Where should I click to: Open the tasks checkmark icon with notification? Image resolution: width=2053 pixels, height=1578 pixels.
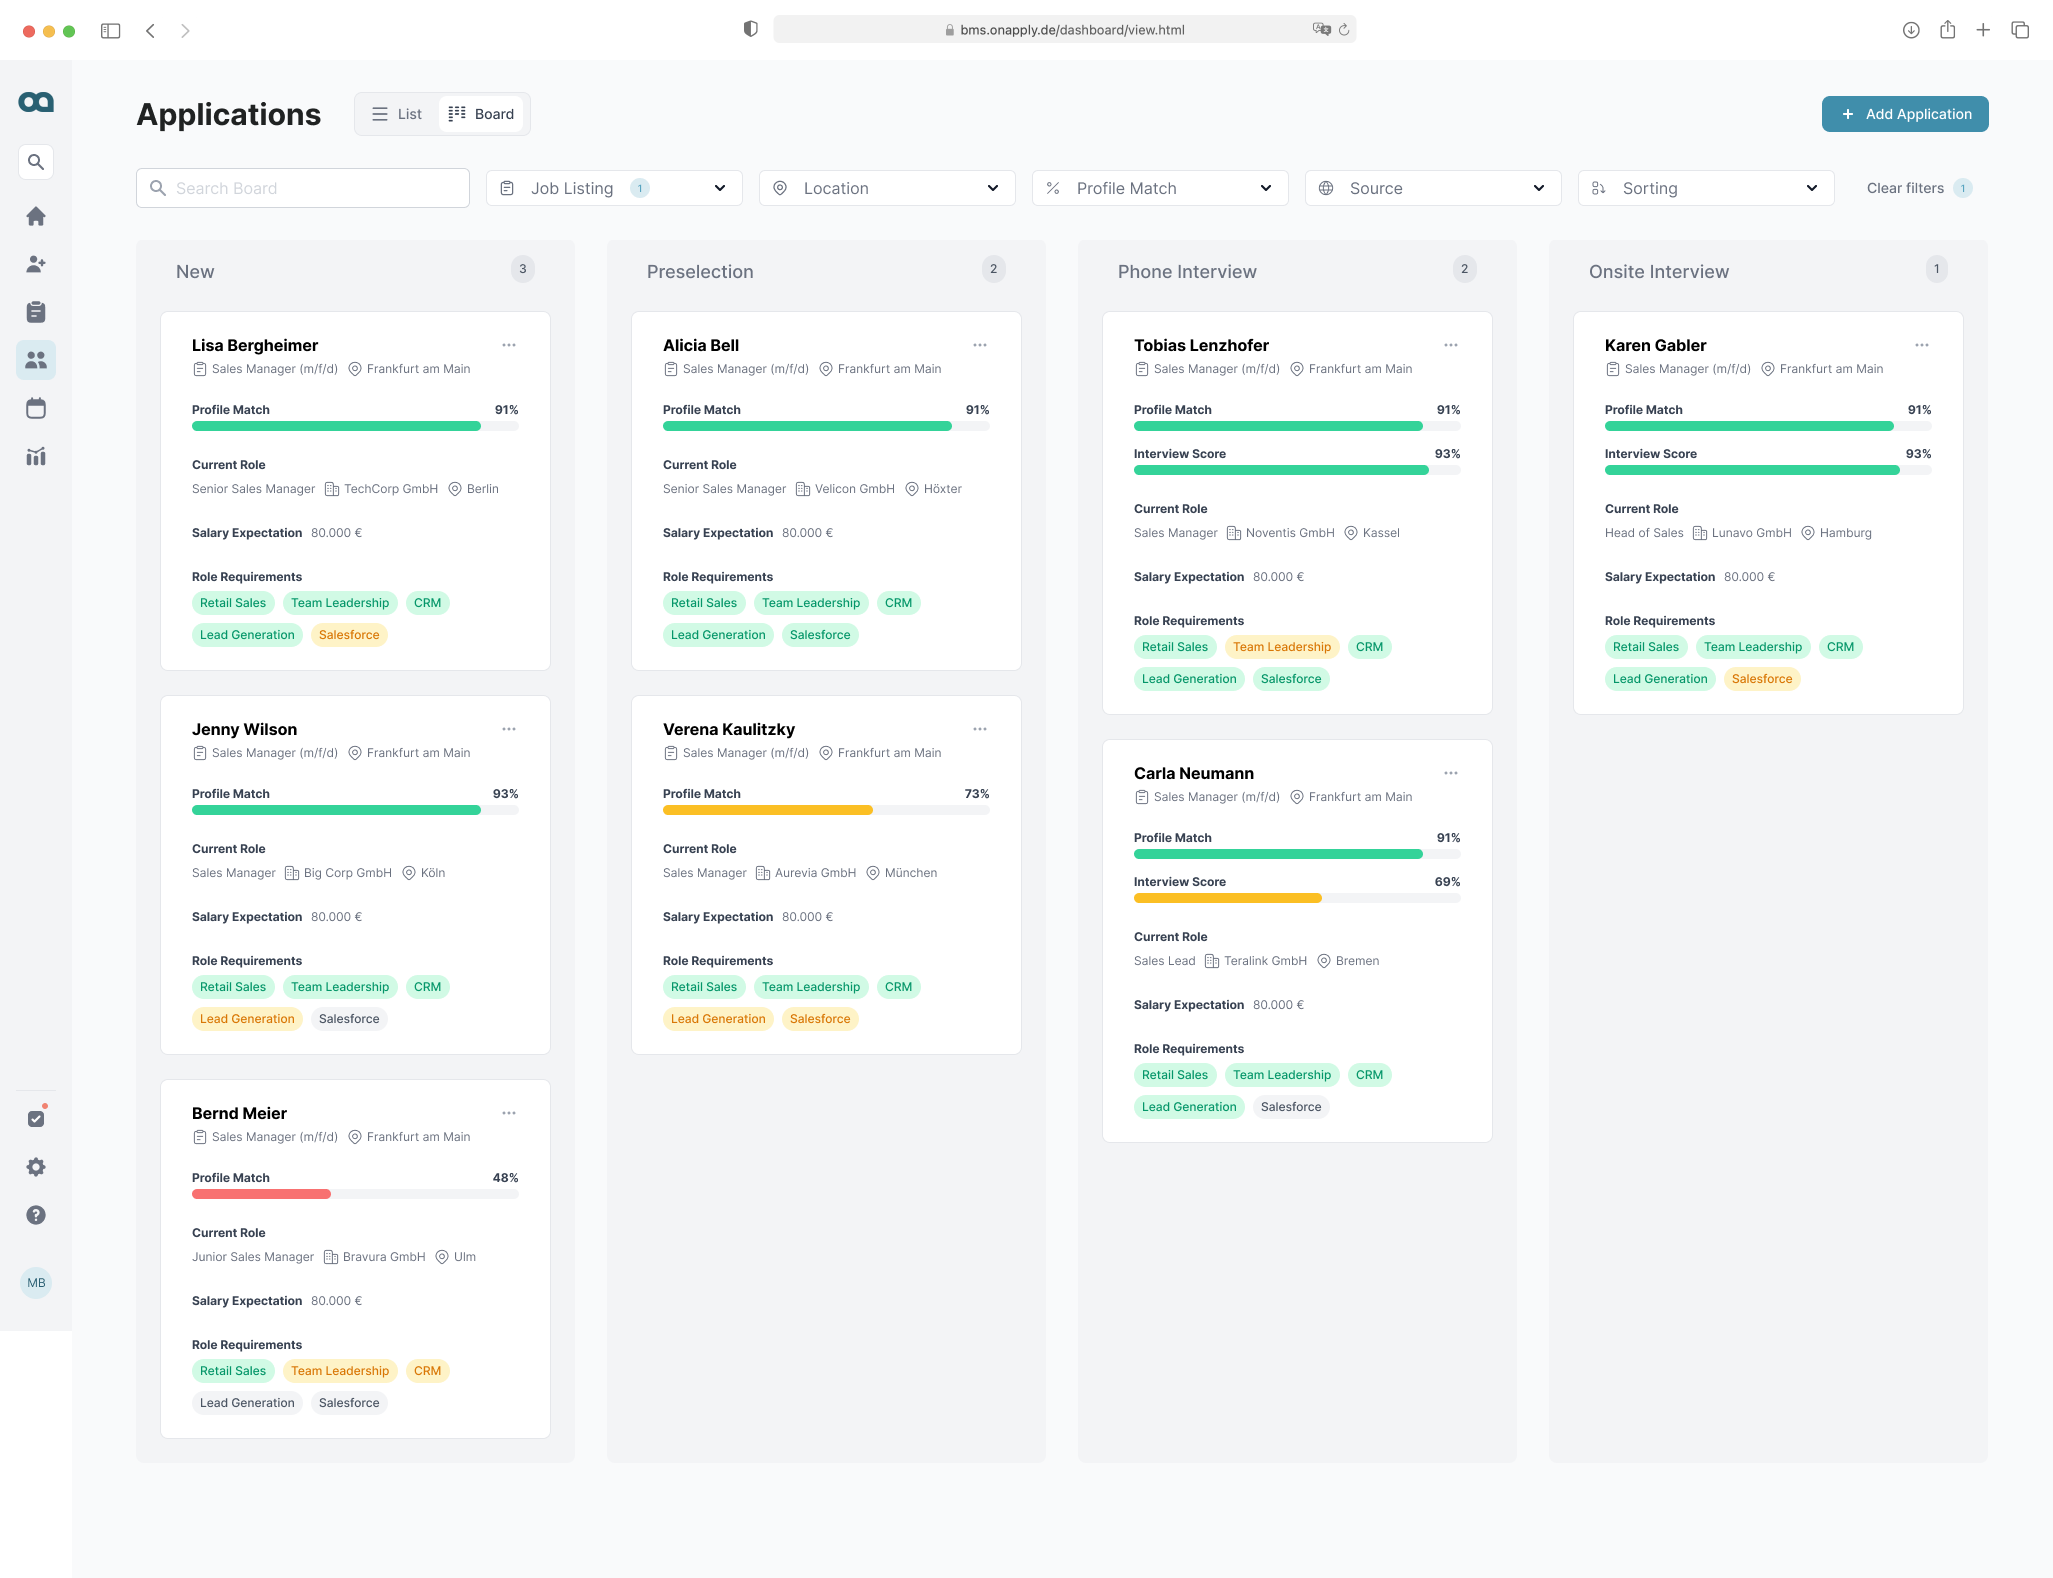click(36, 1118)
